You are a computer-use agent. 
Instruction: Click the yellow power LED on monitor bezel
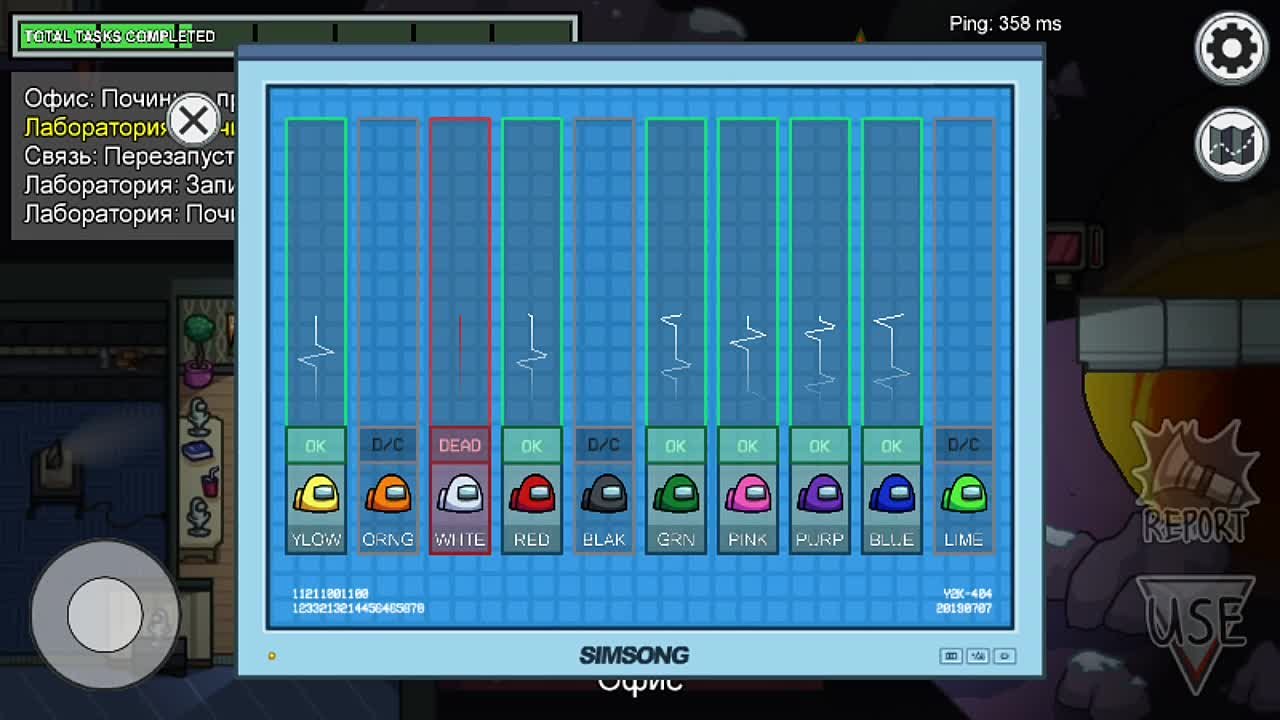pos(271,656)
